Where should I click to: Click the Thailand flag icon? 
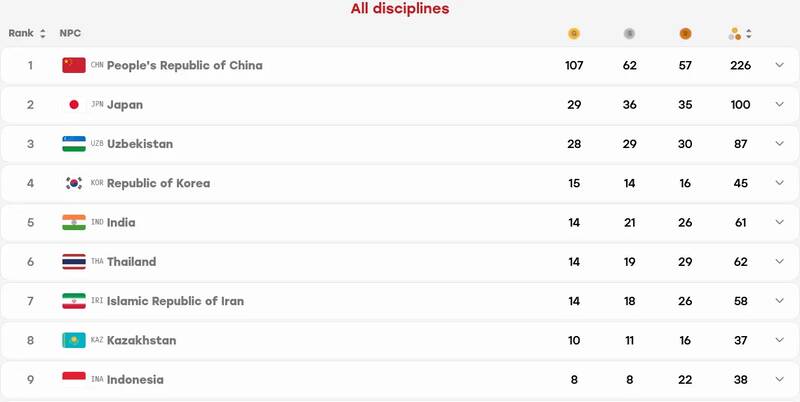[74, 262]
